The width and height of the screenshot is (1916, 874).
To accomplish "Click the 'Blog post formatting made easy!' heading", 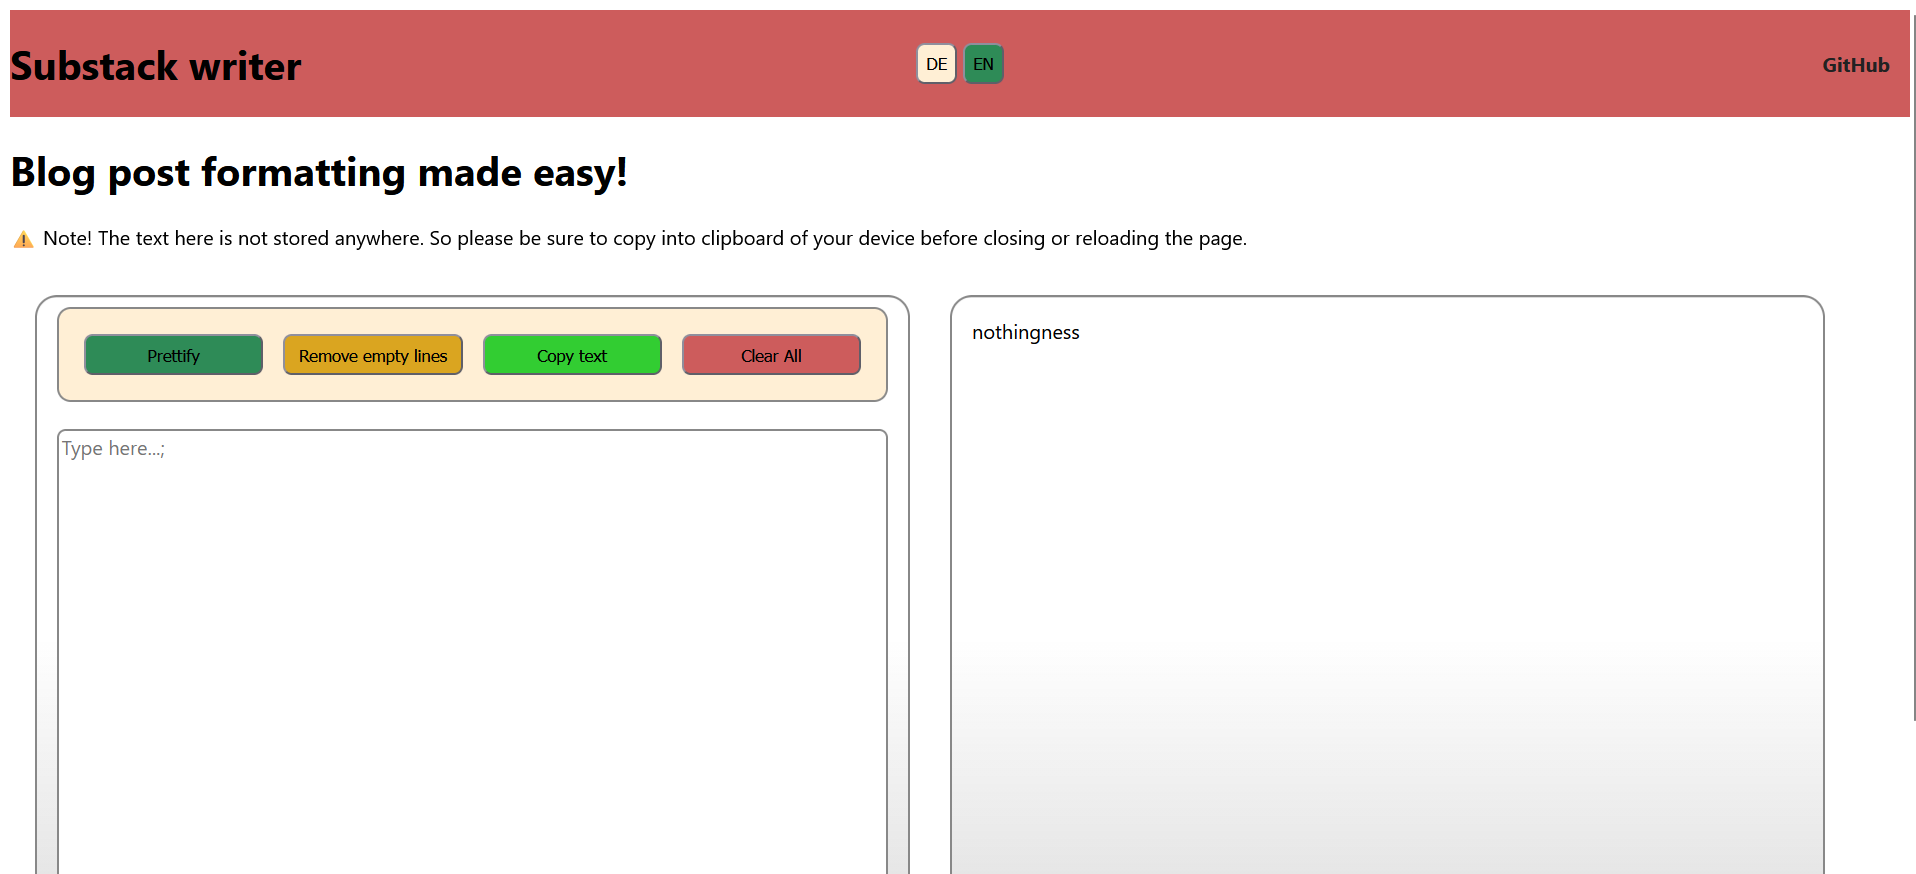I will coord(319,173).
